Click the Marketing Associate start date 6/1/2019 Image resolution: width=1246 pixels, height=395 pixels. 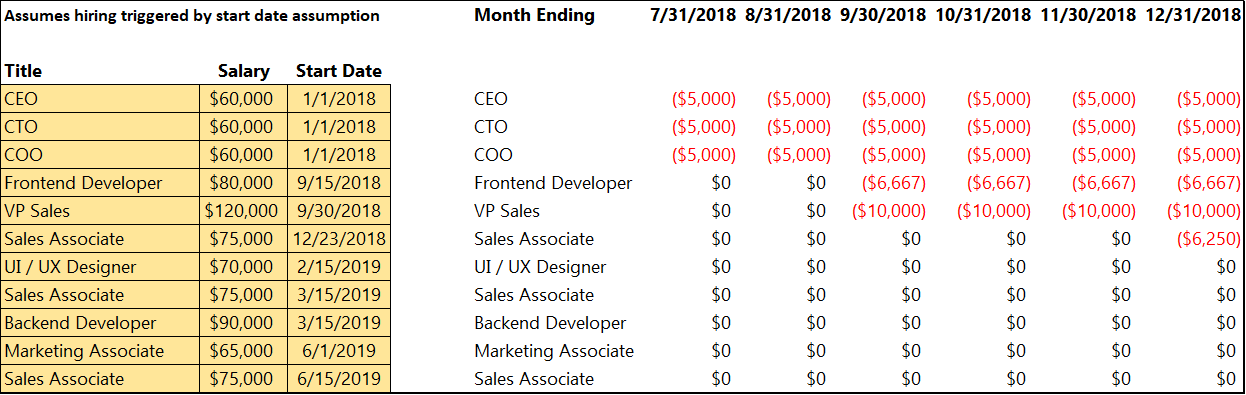coord(339,351)
